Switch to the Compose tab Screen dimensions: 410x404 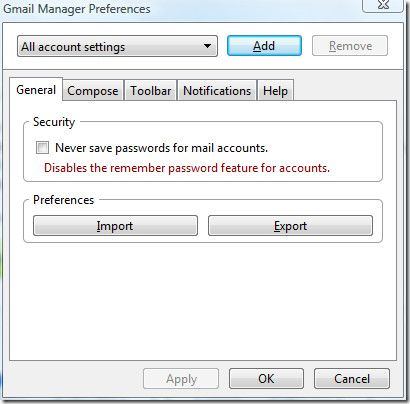click(93, 91)
